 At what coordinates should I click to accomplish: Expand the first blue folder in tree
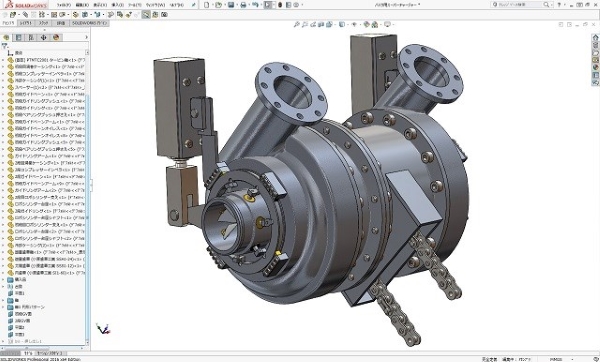(3, 280)
